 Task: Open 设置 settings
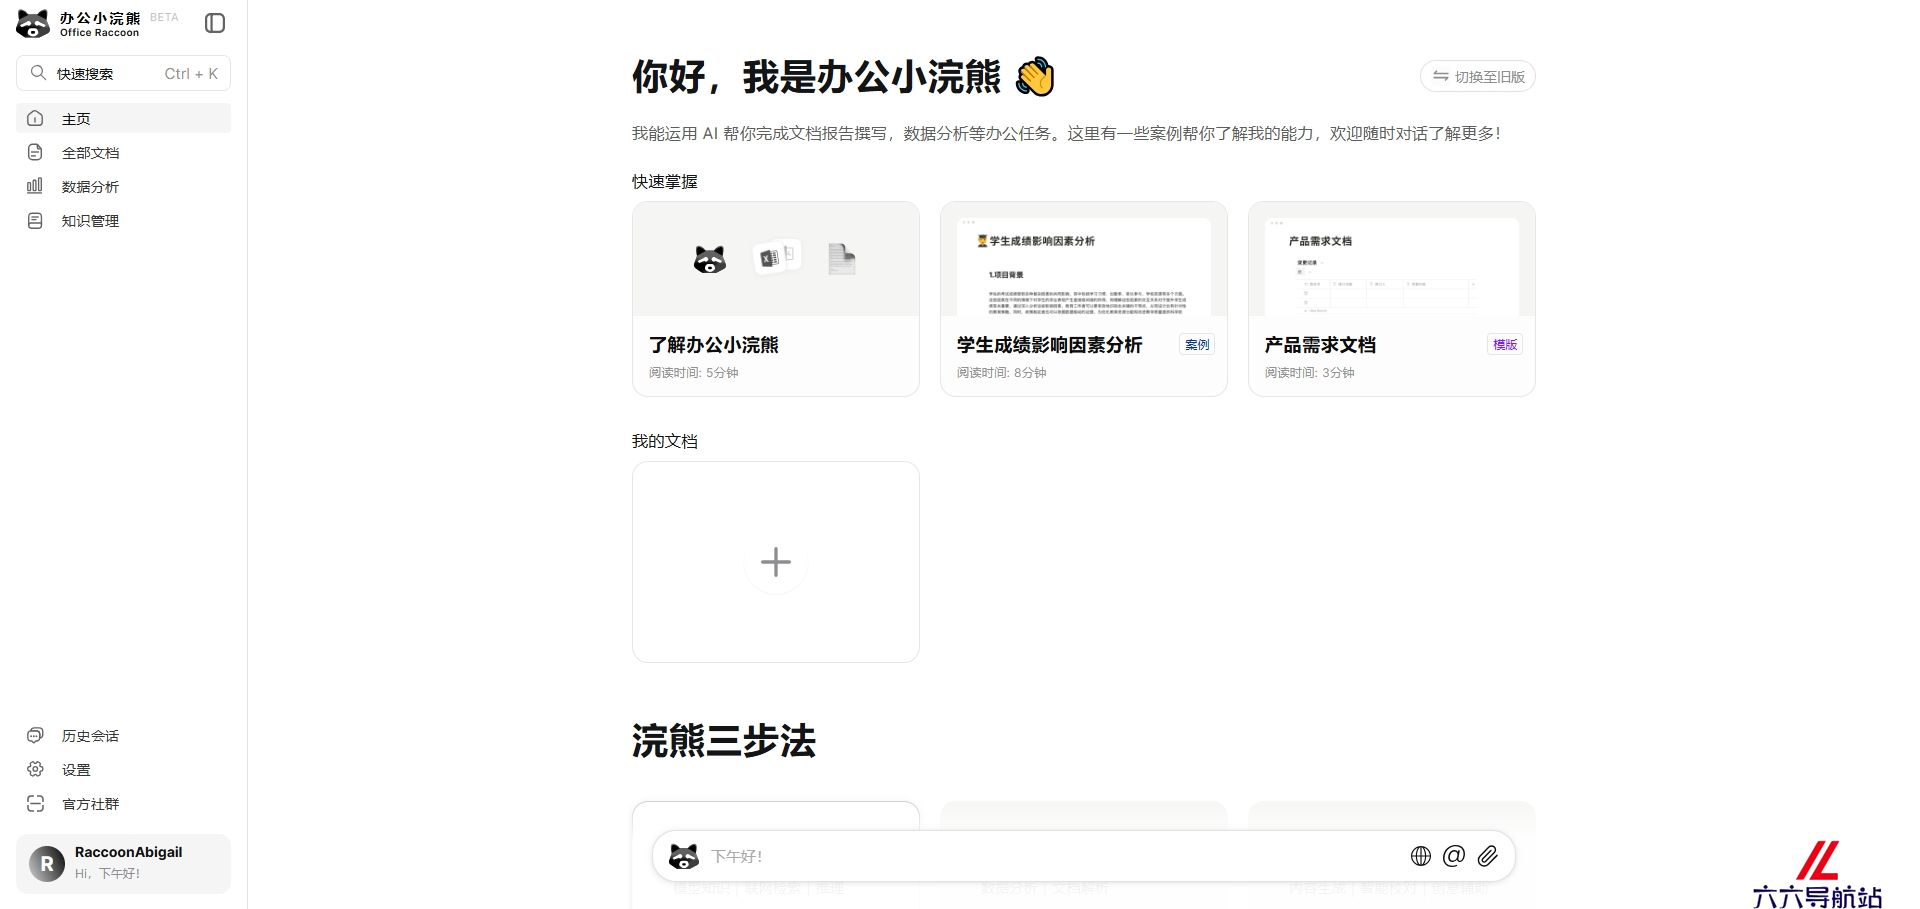coord(123,769)
